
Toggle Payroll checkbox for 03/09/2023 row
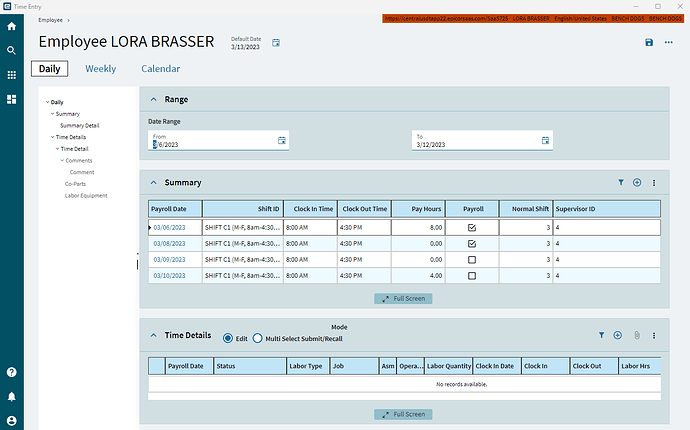click(472, 260)
